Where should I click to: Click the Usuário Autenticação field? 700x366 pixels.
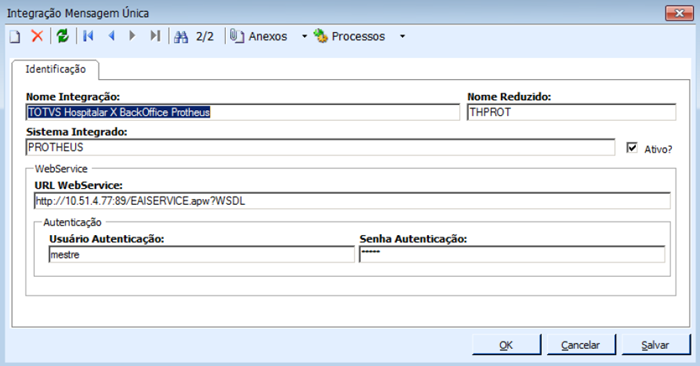[x=202, y=254]
